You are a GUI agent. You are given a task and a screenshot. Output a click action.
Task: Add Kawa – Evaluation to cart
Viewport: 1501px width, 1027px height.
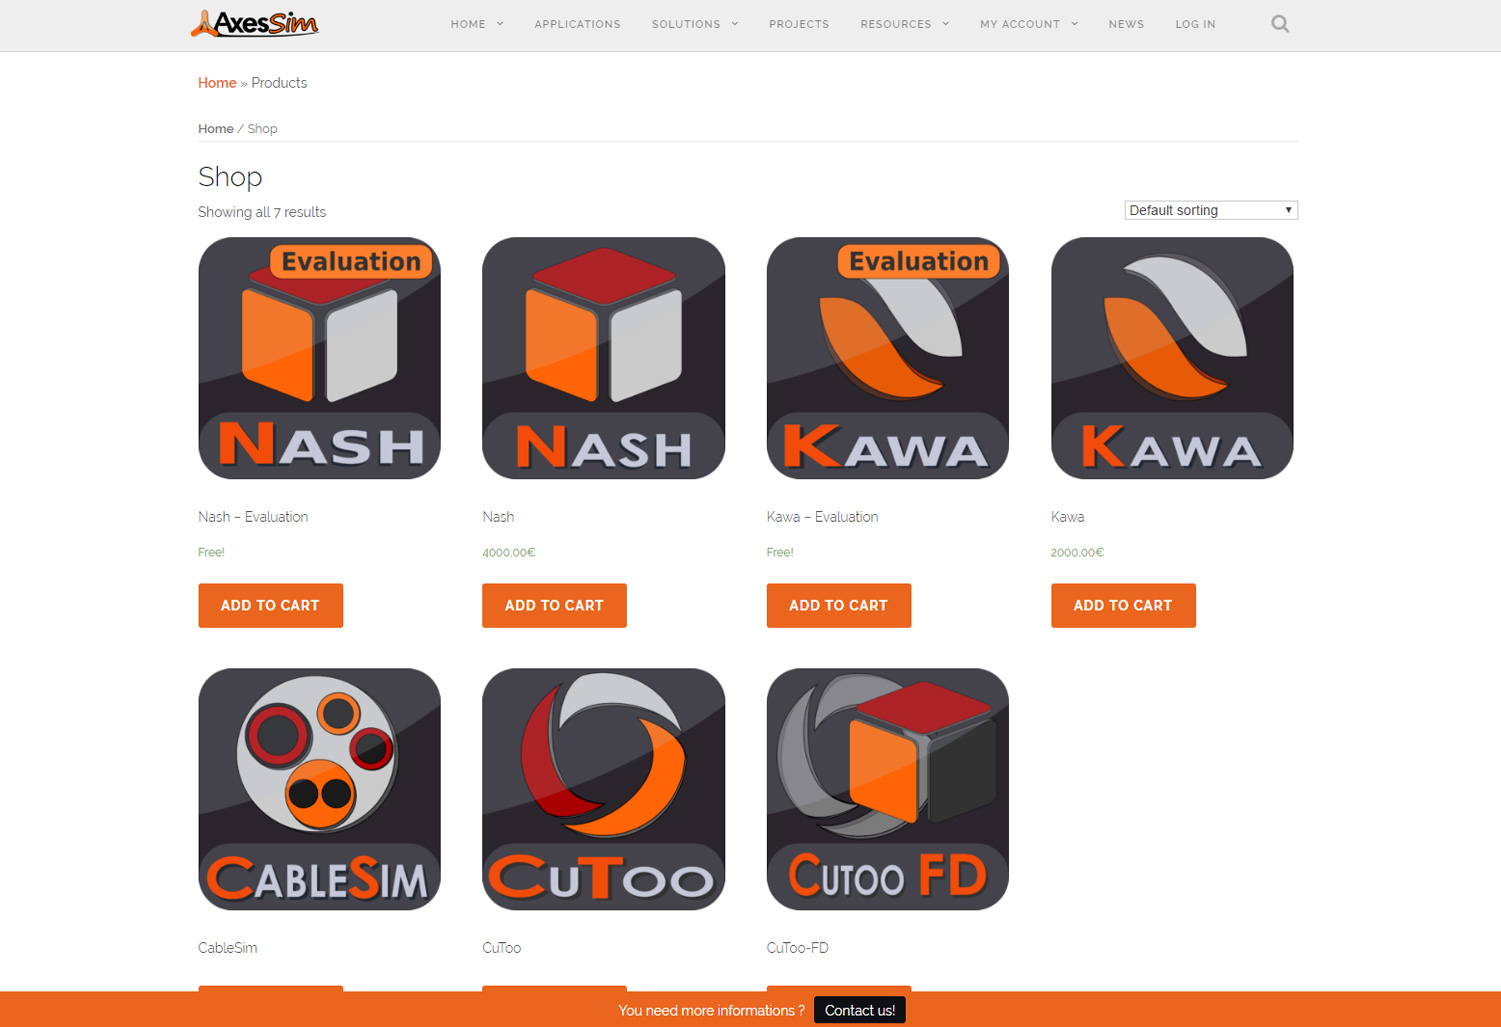pyautogui.click(x=838, y=605)
